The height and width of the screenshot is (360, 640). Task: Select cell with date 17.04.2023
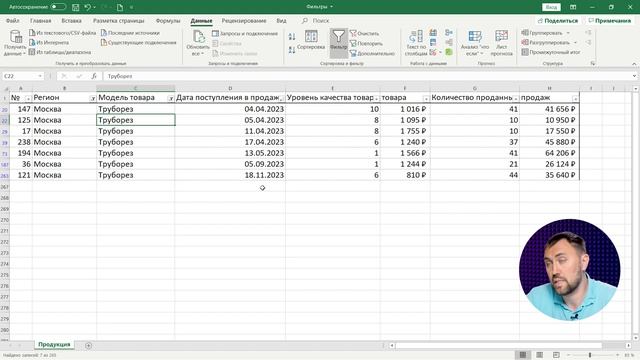(230, 142)
